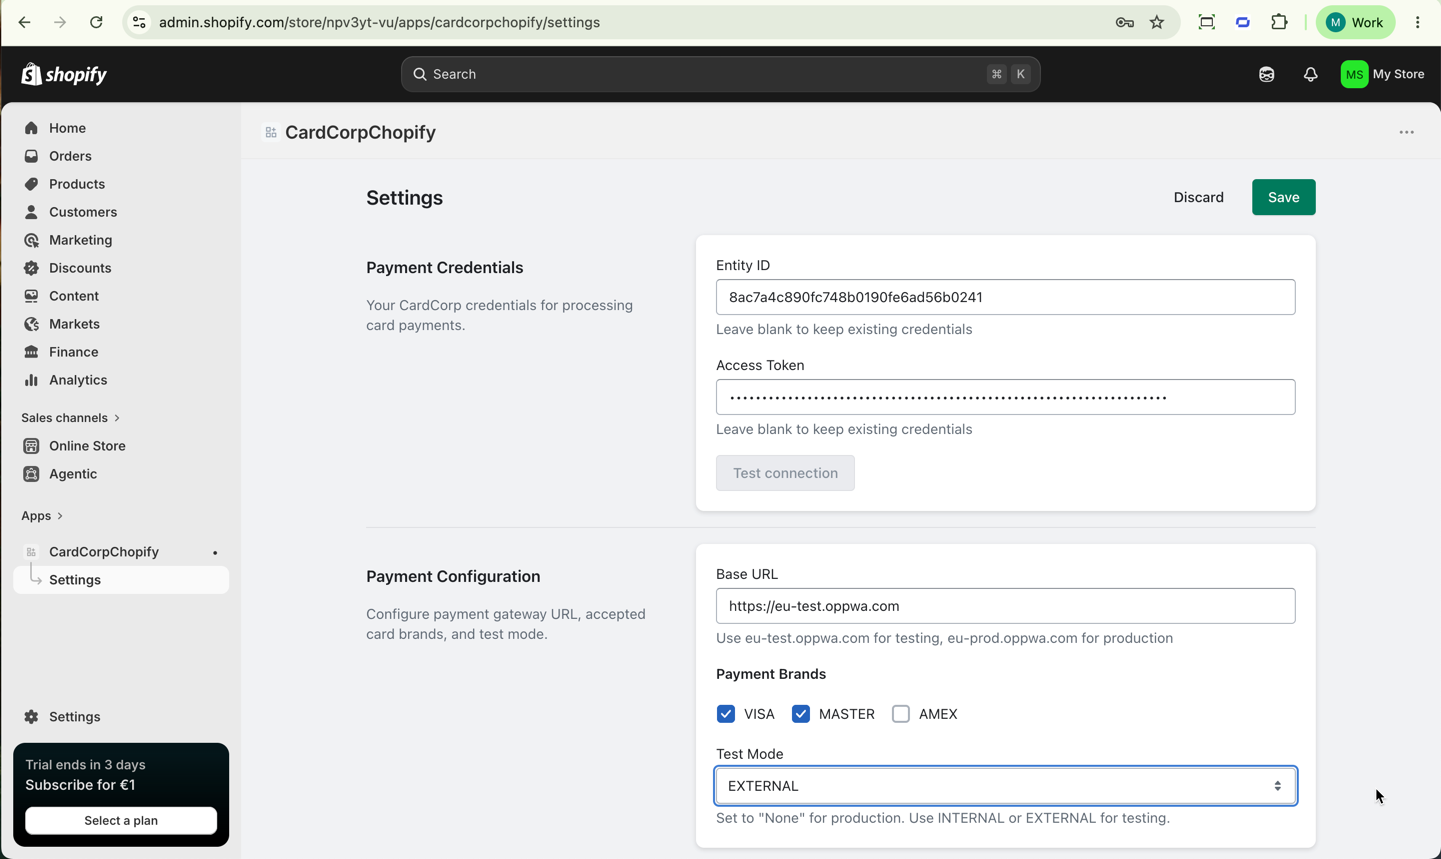This screenshot has width=1441, height=859.
Task: Open Marketing in sidebar
Action: tap(121, 240)
